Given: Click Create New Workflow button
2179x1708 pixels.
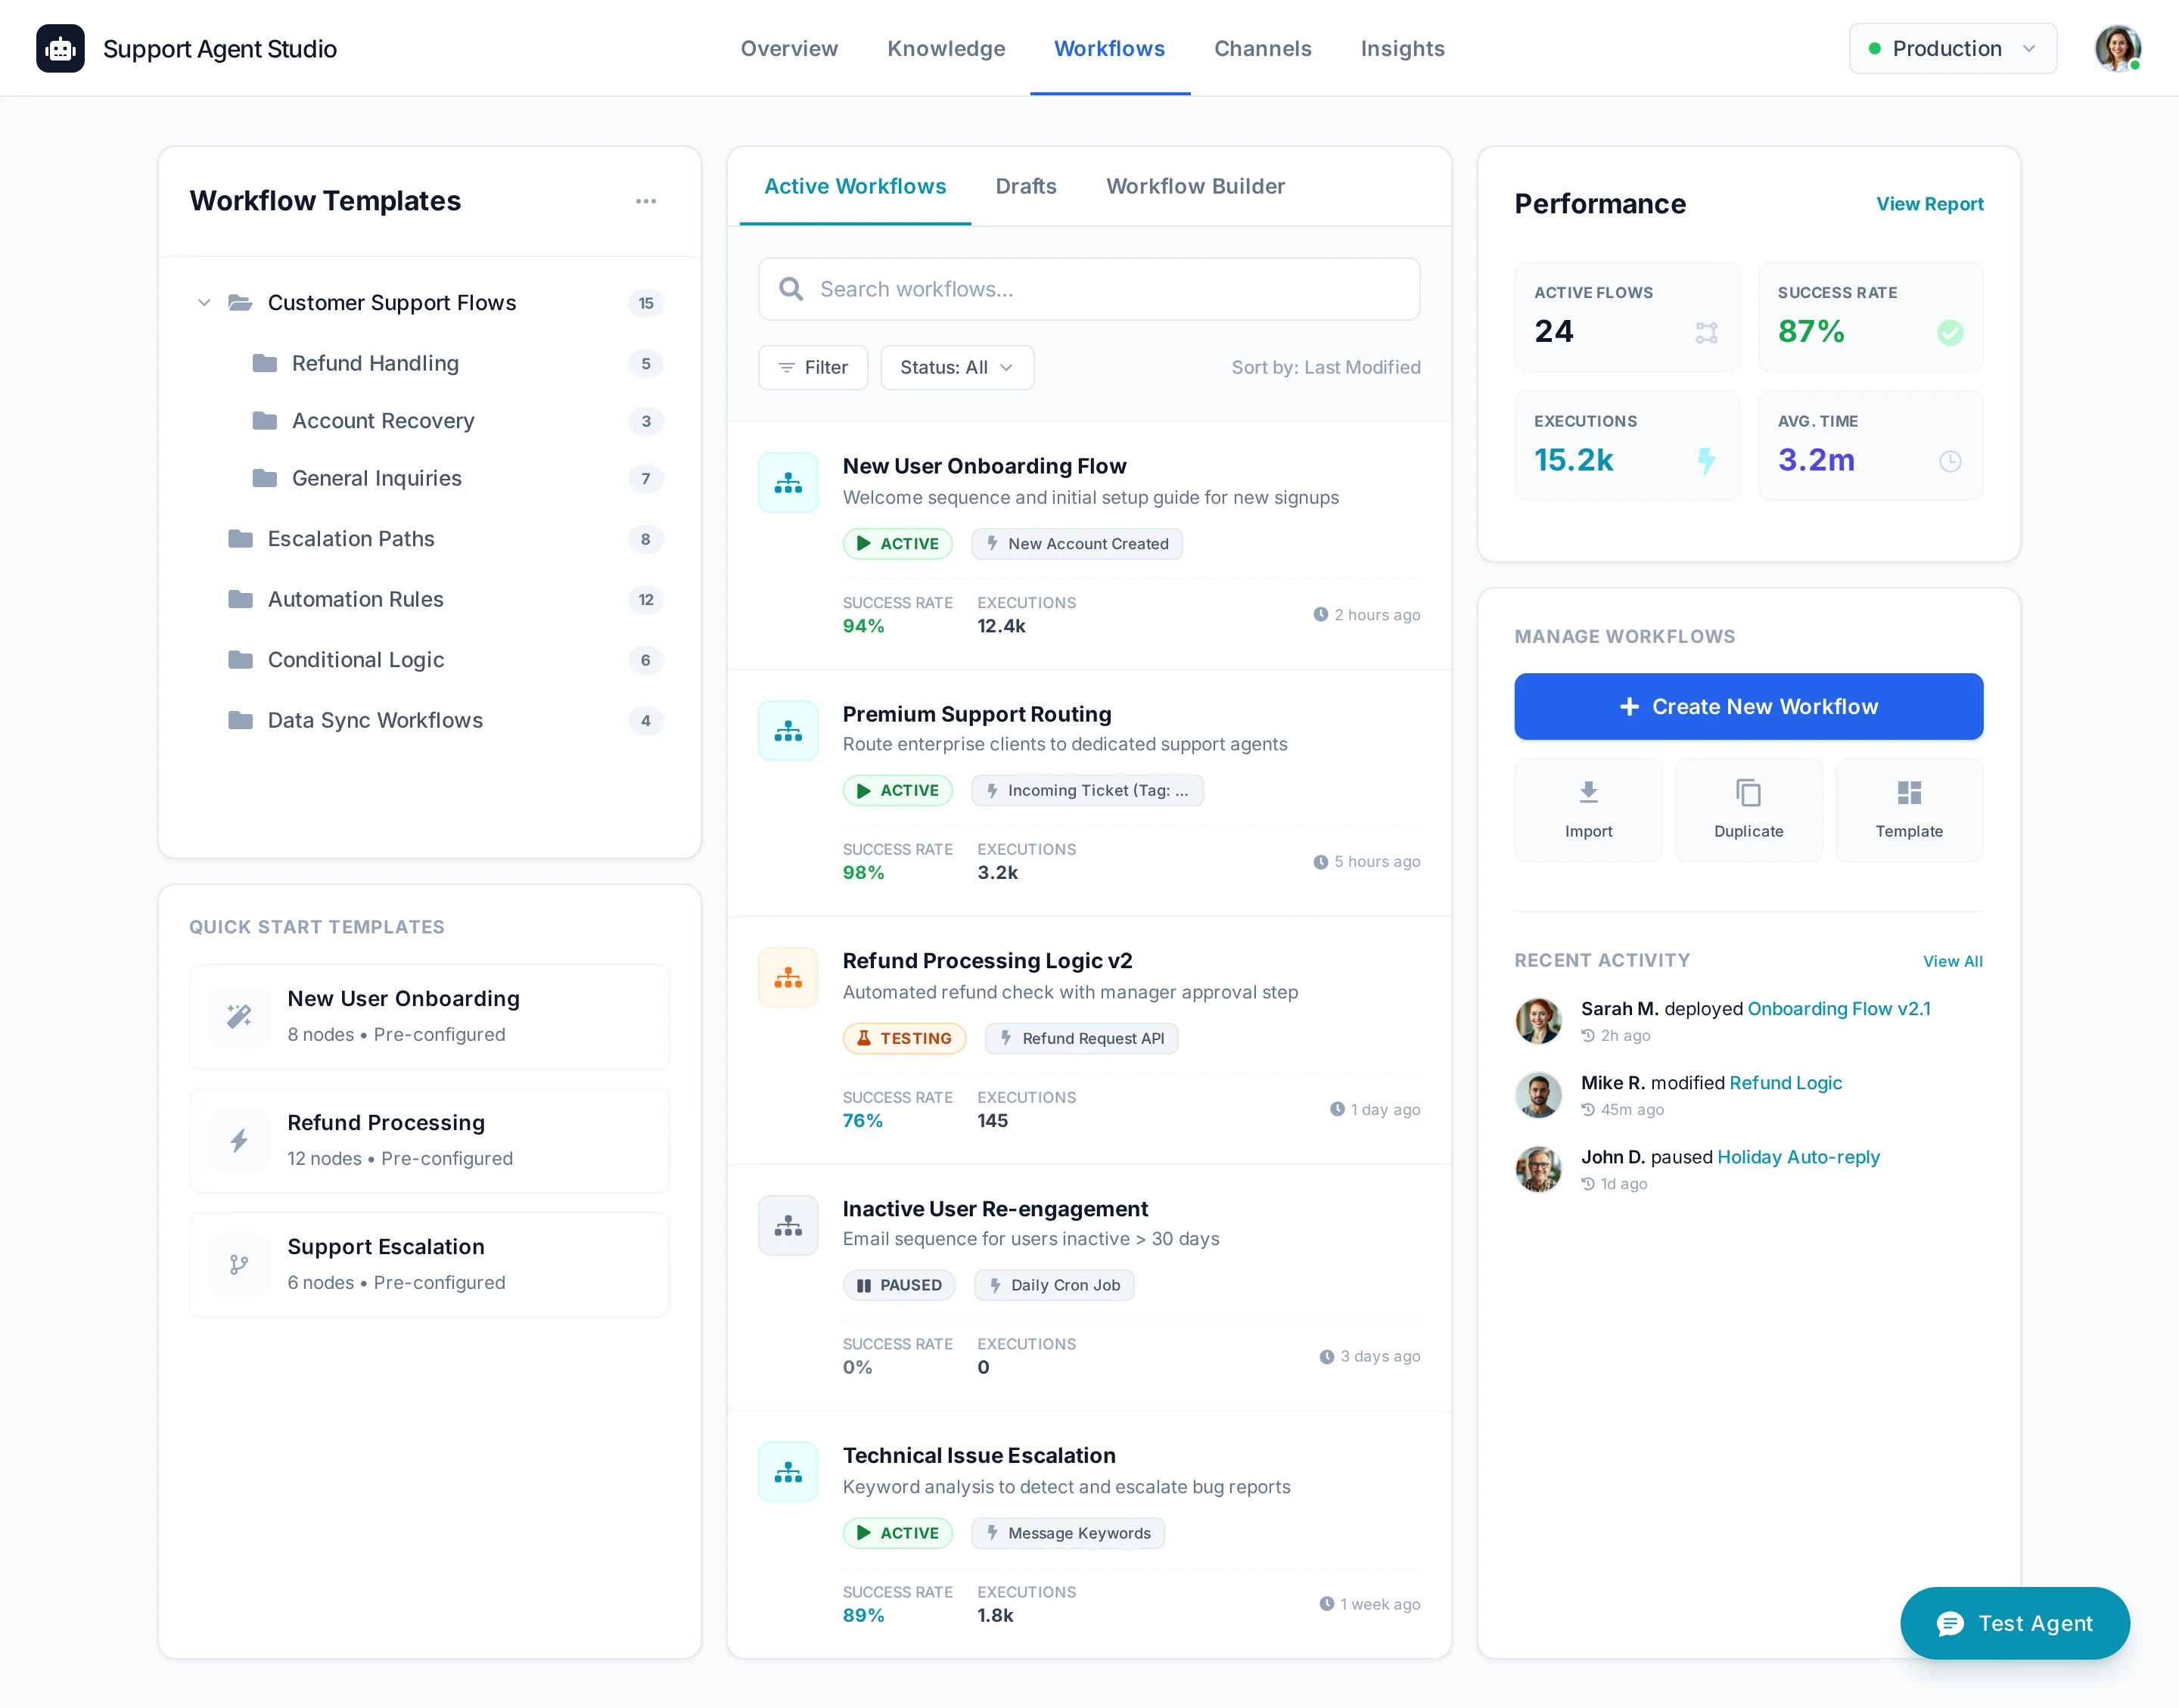Looking at the screenshot, I should 1748,706.
